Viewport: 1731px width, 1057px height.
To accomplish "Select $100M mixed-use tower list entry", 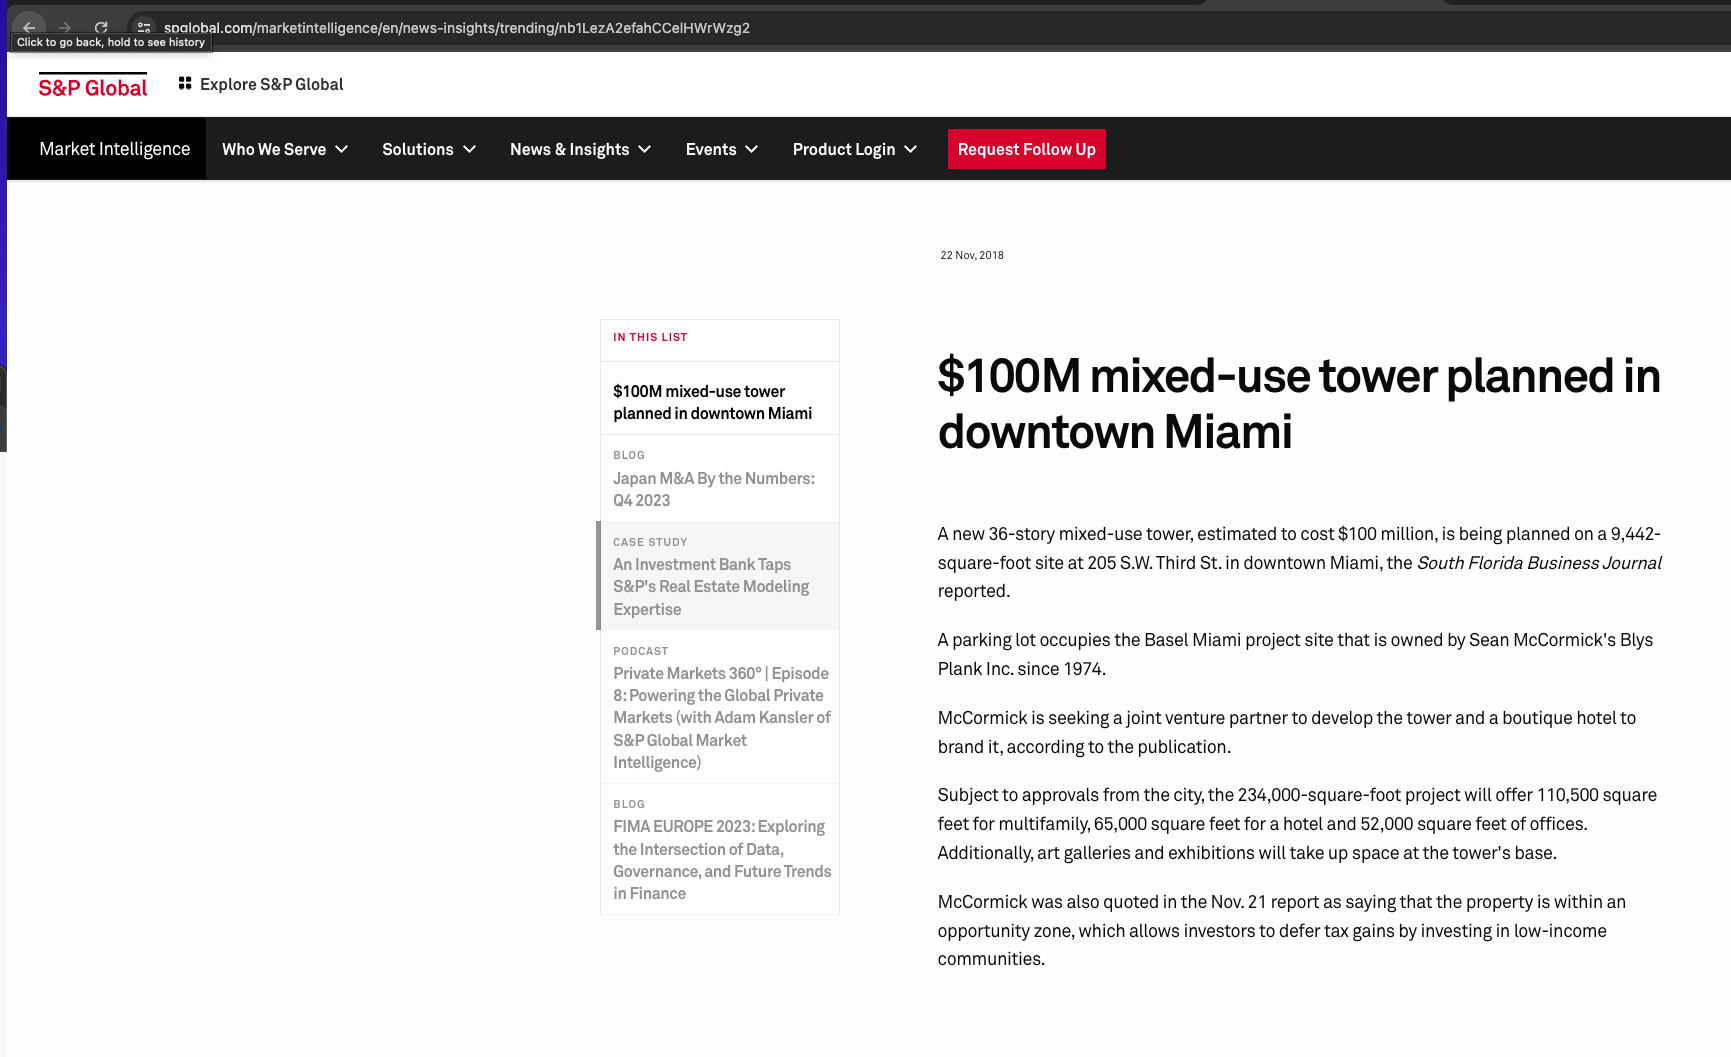I will click(x=720, y=402).
